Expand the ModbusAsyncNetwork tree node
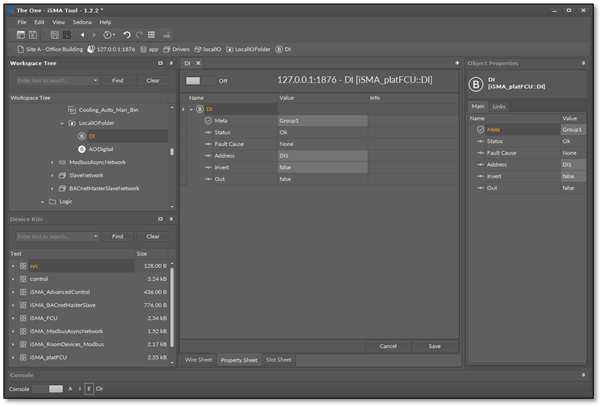Viewport: 602px width, 407px height. pyautogui.click(x=52, y=161)
